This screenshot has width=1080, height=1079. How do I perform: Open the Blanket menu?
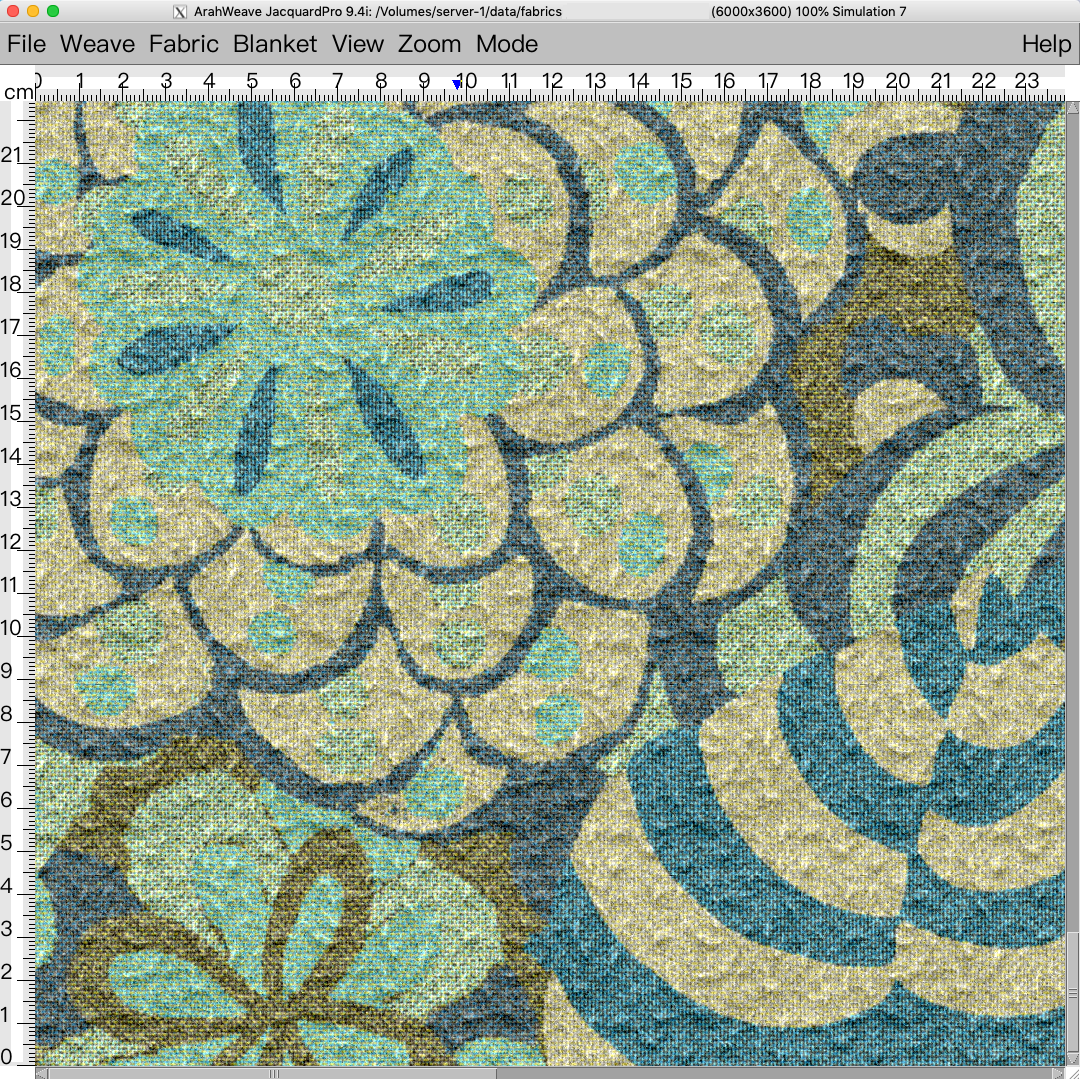pyautogui.click(x=275, y=44)
